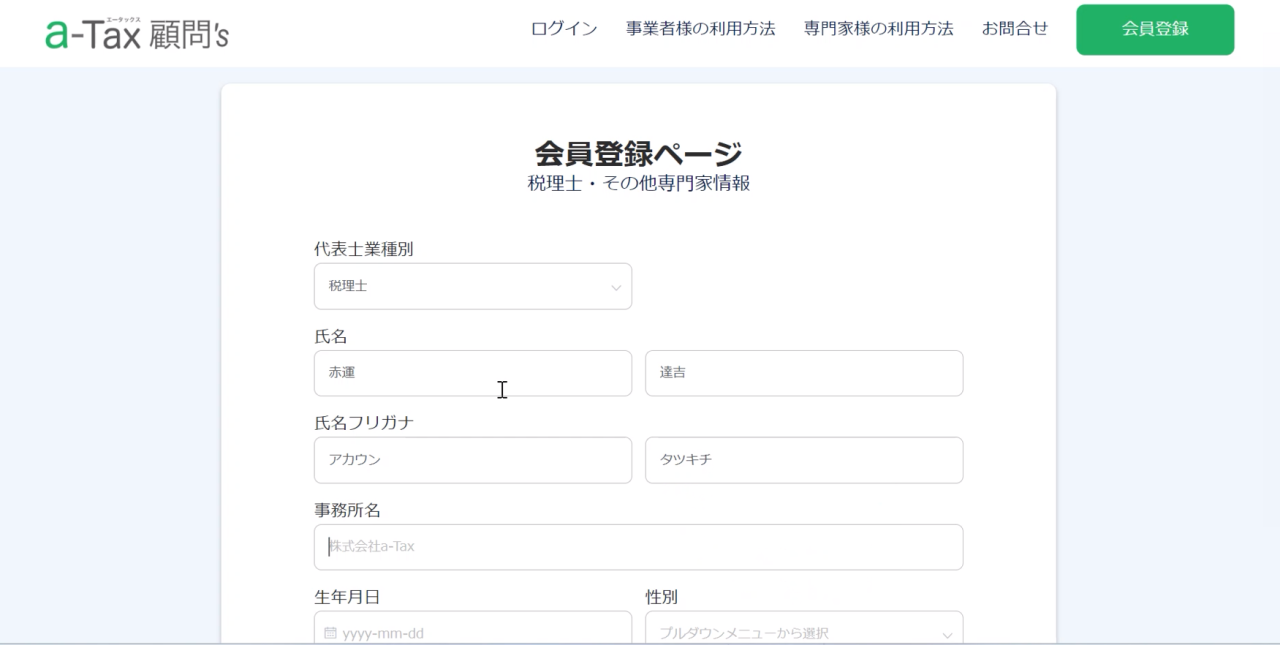1280x645 pixels.
Task: Click the a-Tax 顧問's logo
Action: pyautogui.click(x=137, y=34)
